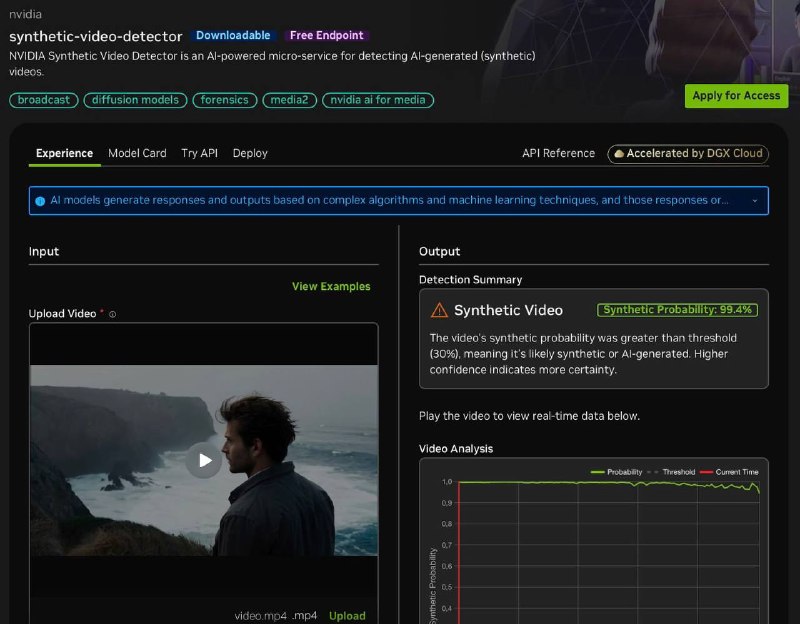Screen dimensions: 800x624
Task: Click Upload to choose a video file
Action: (347, 616)
